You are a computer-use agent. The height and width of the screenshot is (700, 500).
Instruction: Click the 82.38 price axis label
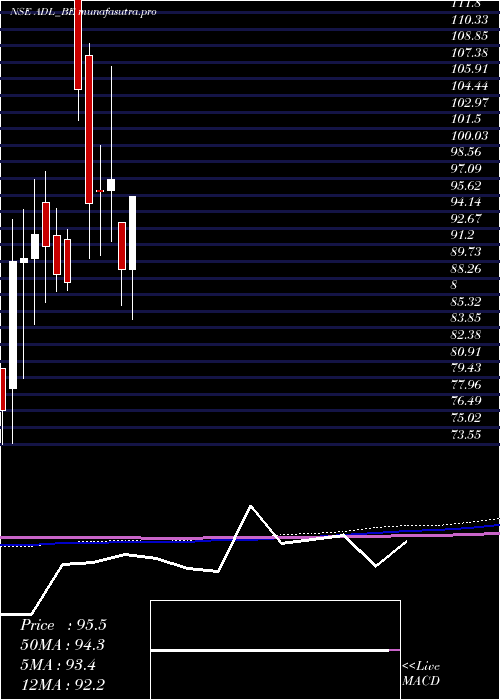(x=467, y=335)
